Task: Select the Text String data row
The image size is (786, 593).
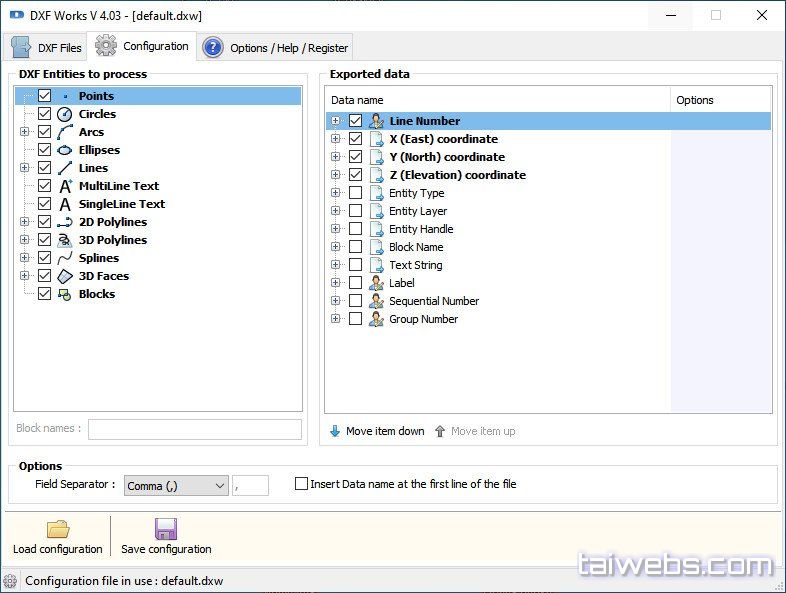Action: click(415, 265)
